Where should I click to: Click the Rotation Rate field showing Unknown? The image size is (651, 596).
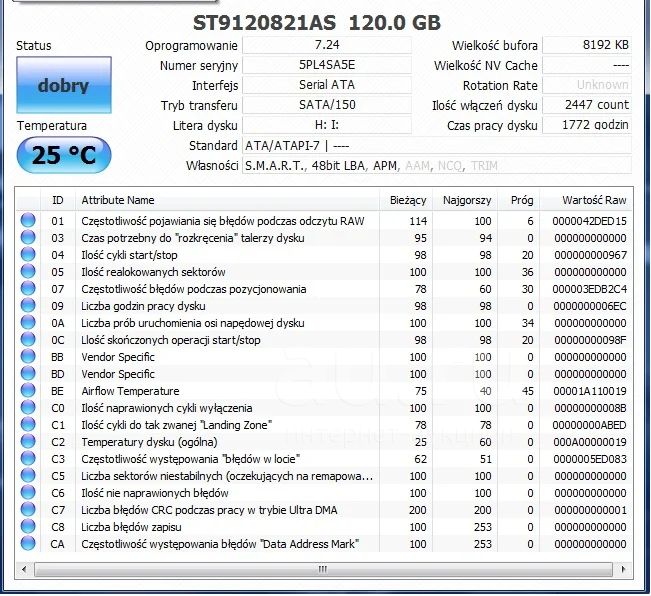click(x=587, y=85)
